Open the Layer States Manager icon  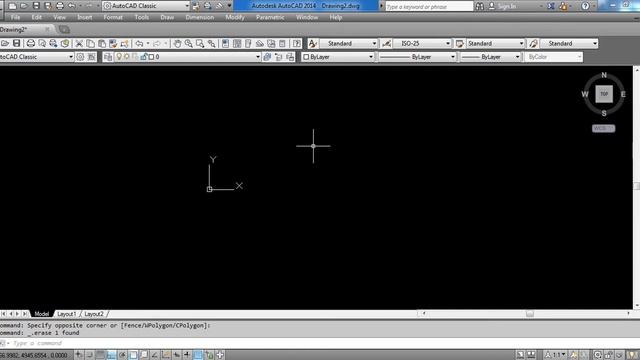(290, 57)
